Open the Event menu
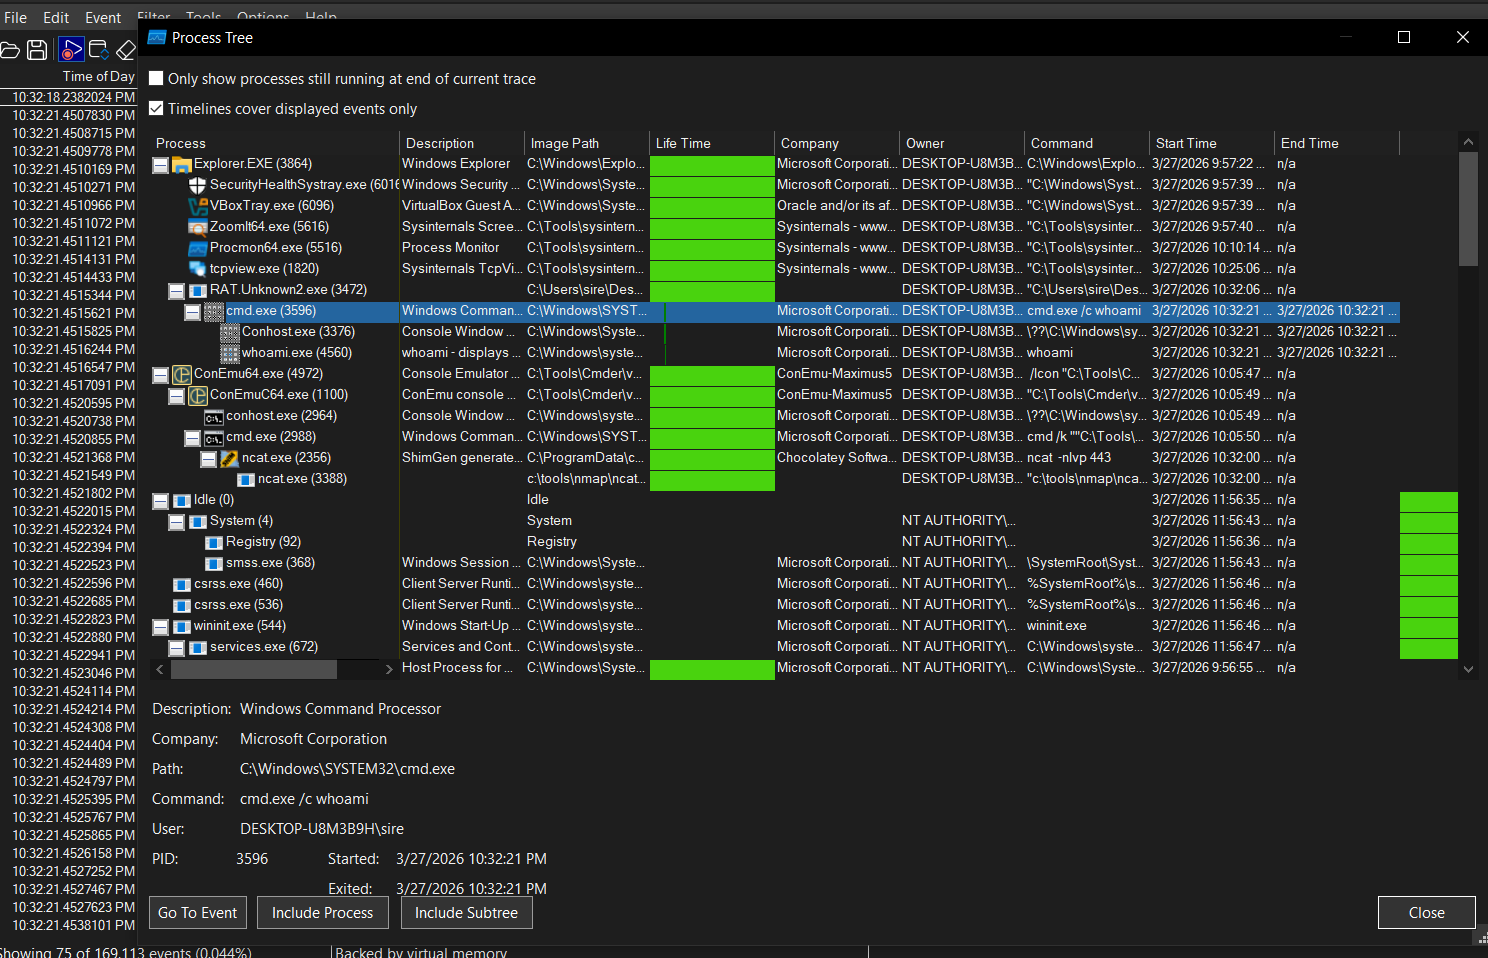Screen dimensions: 1488x958 (102, 18)
